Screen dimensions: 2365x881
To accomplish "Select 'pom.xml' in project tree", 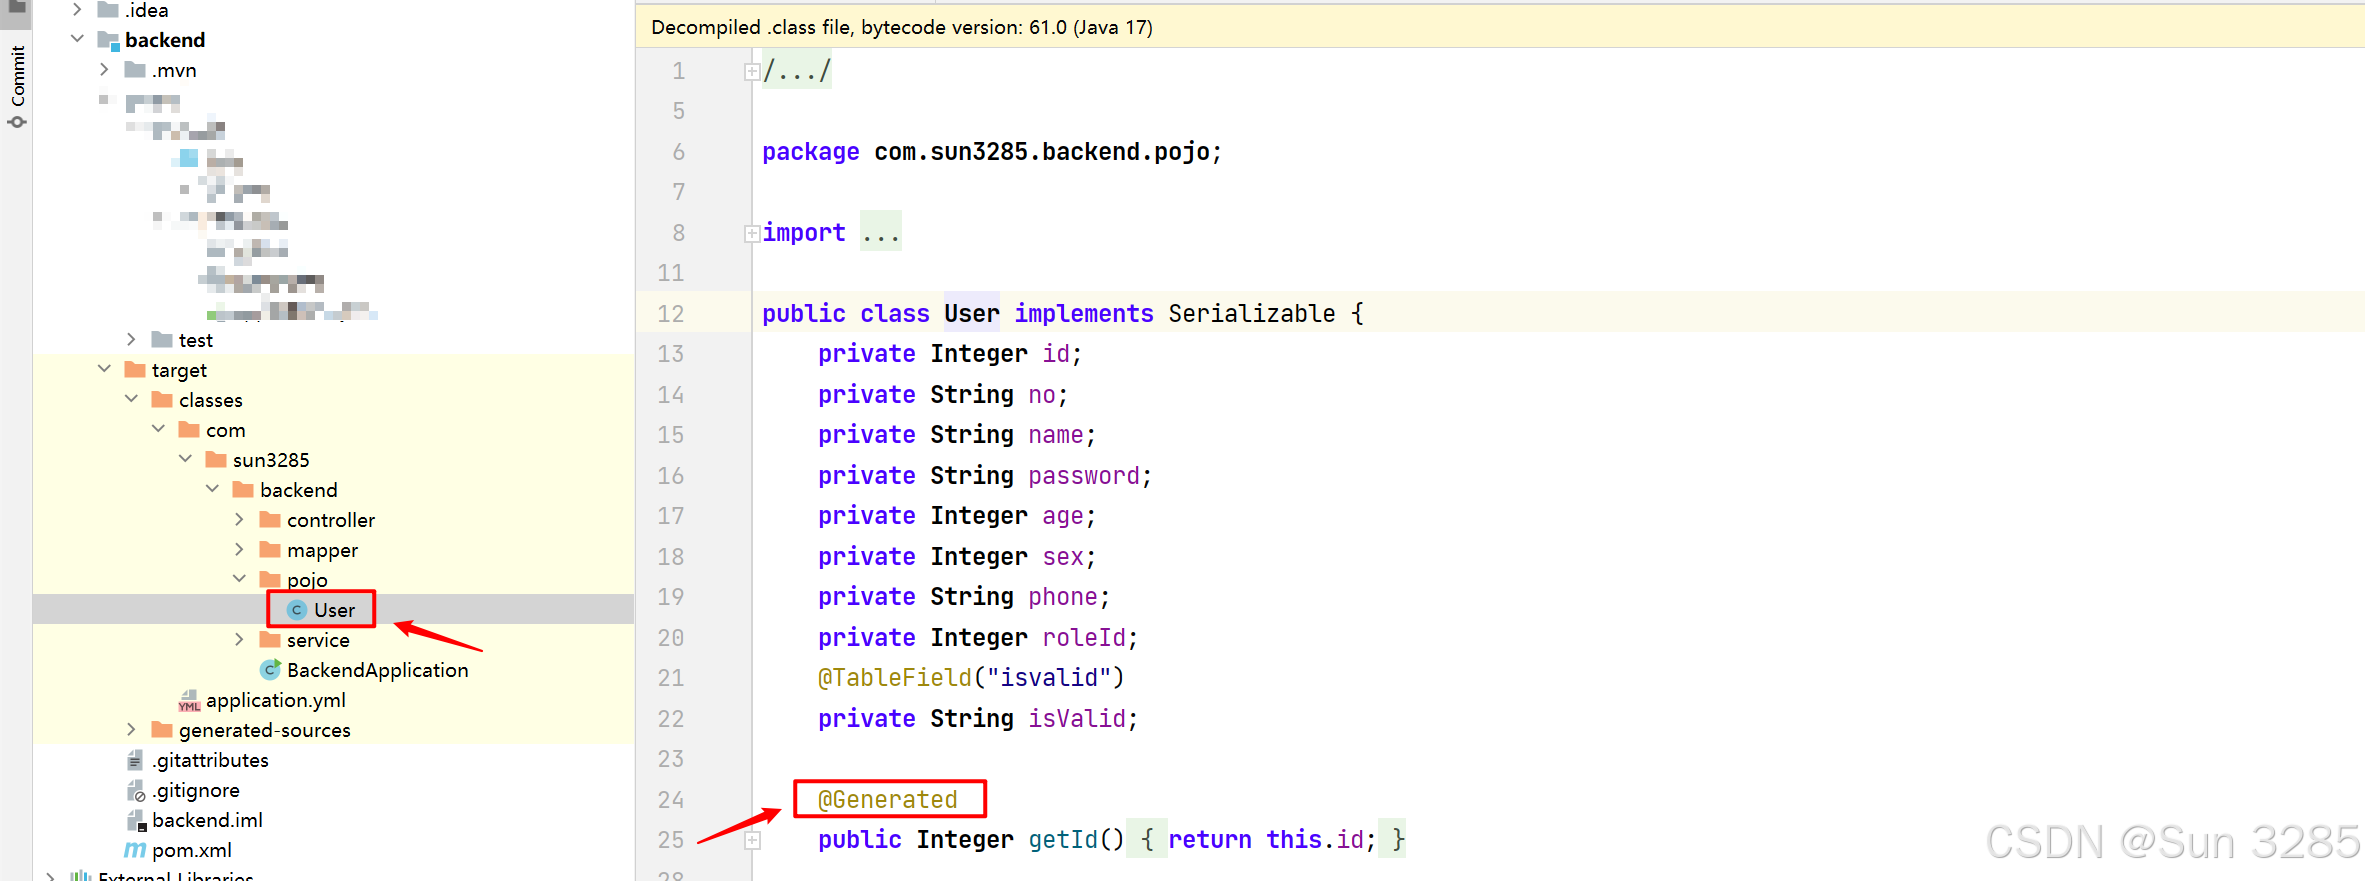I will click(x=192, y=850).
